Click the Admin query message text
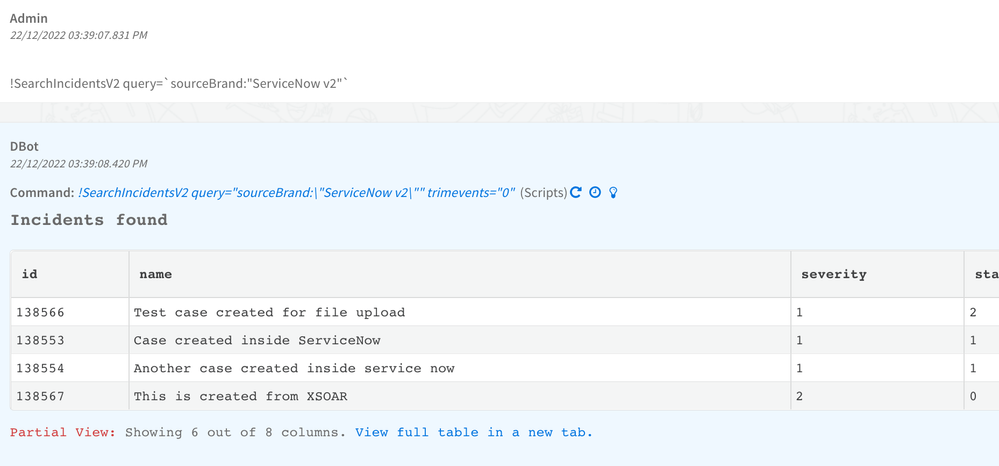 click(180, 83)
